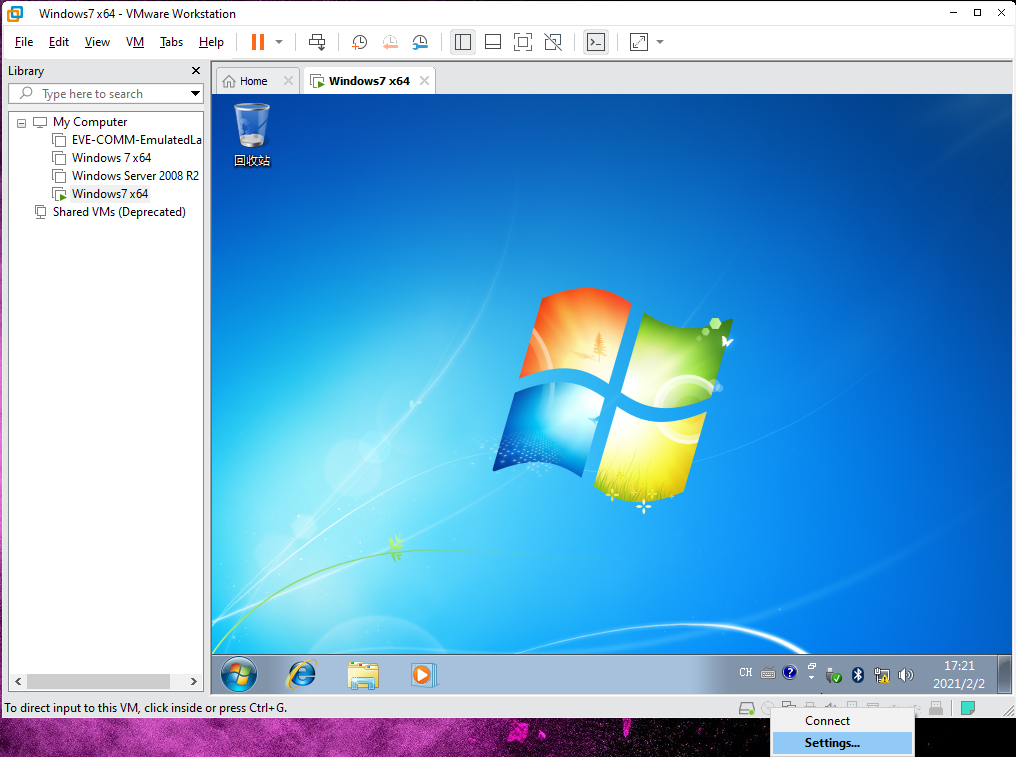Click the CD/DVD drive status icon

click(x=768, y=708)
